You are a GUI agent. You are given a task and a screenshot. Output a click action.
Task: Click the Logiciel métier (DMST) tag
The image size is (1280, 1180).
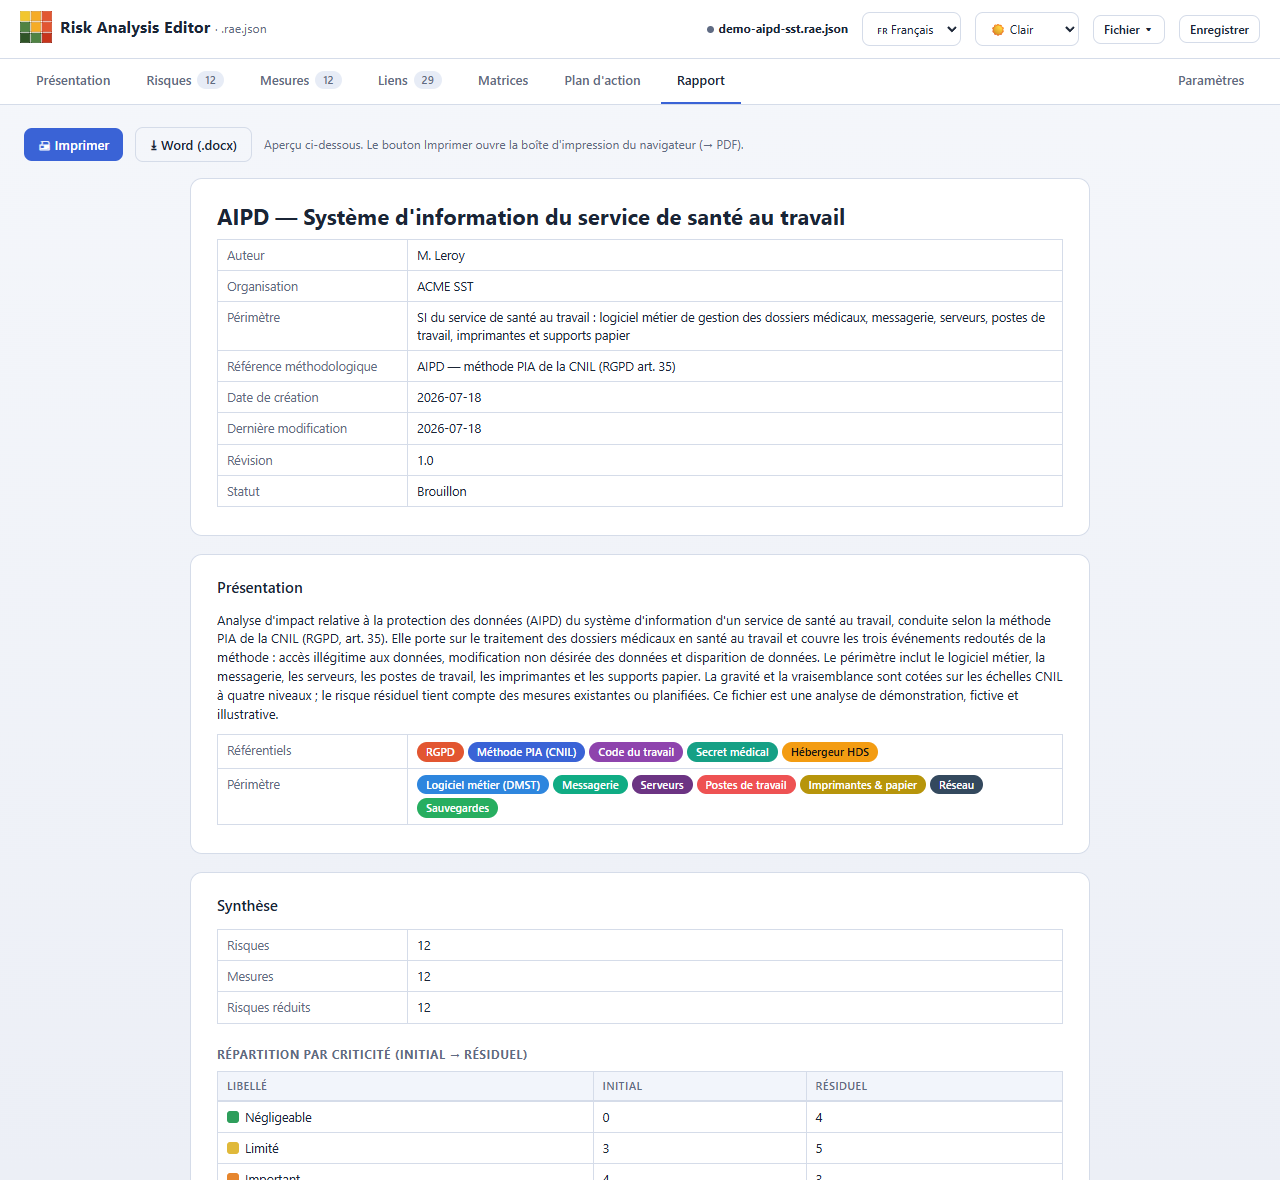pos(483,785)
